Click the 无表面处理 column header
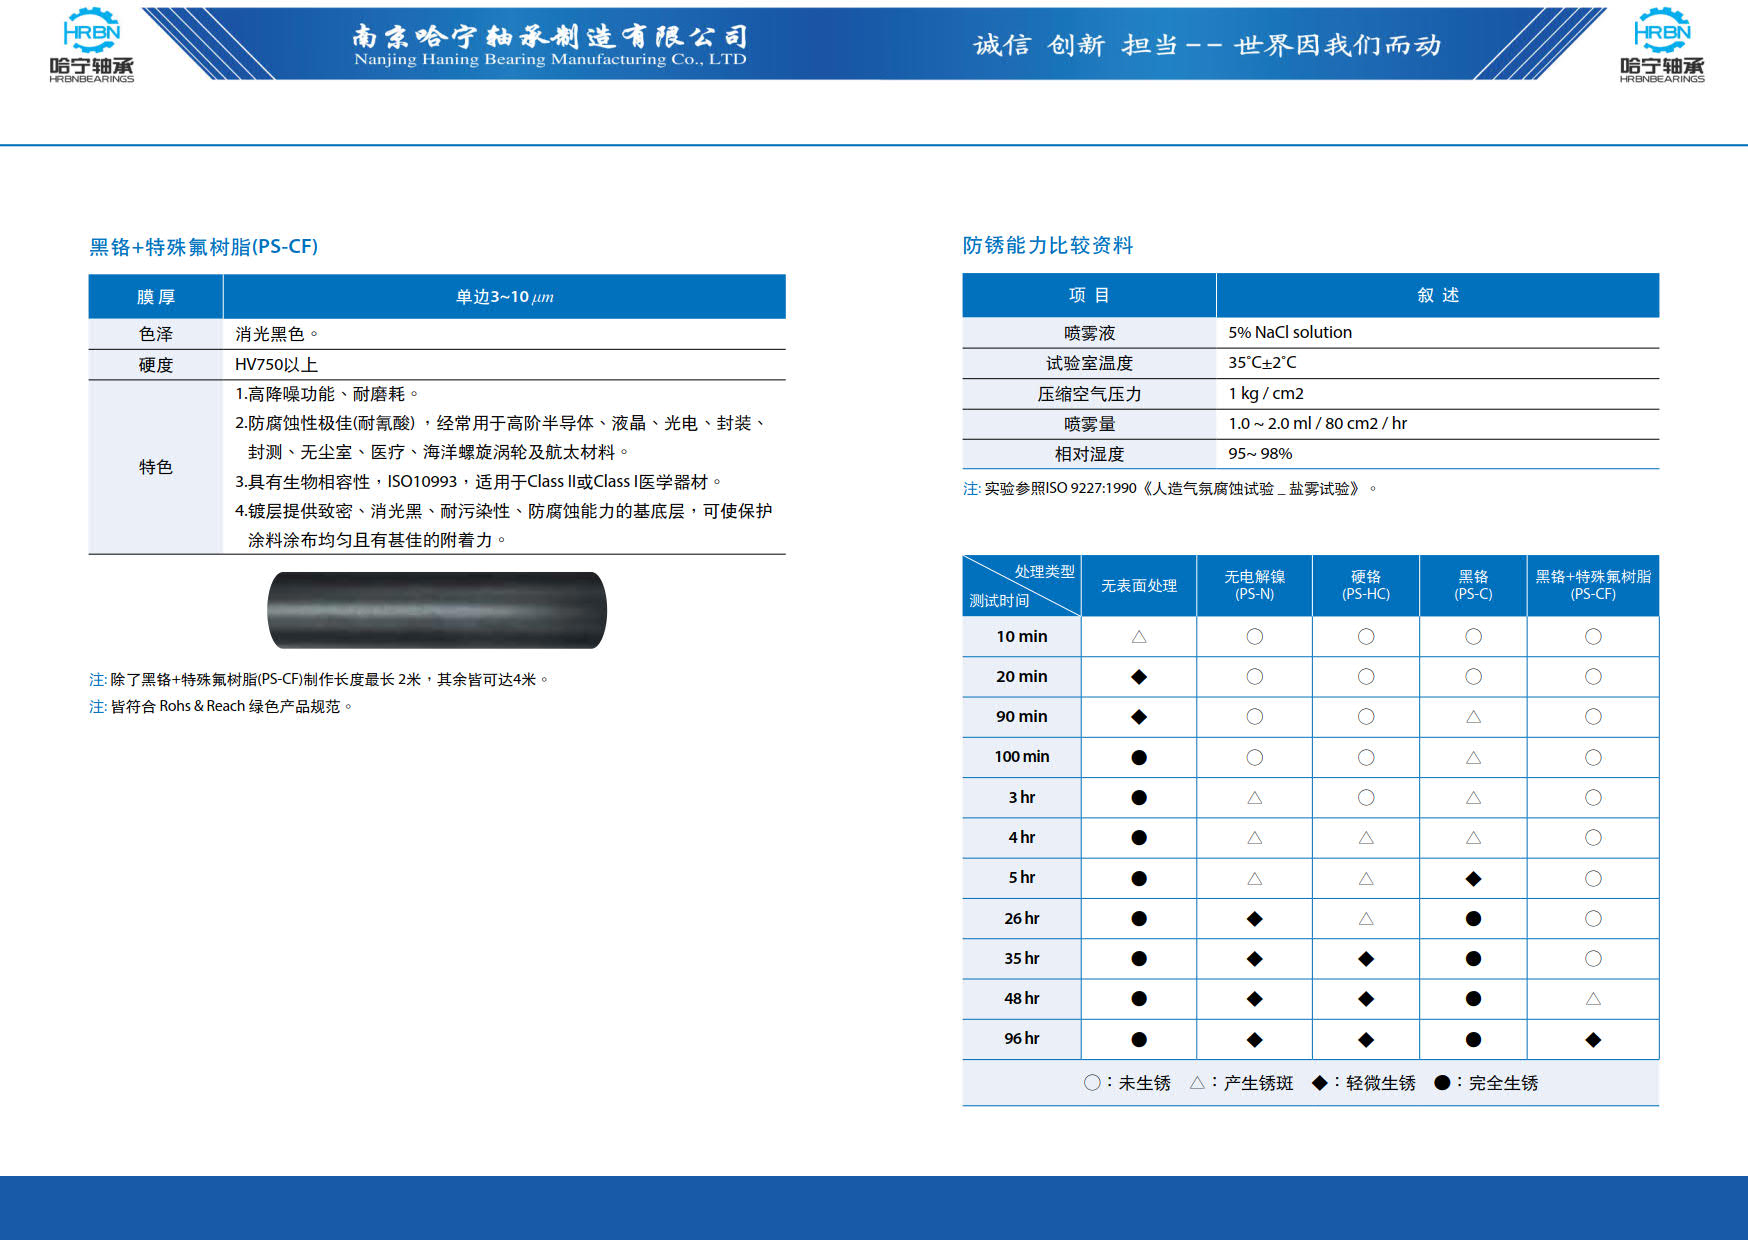Viewport: 1748px width, 1240px height. [x=1139, y=585]
